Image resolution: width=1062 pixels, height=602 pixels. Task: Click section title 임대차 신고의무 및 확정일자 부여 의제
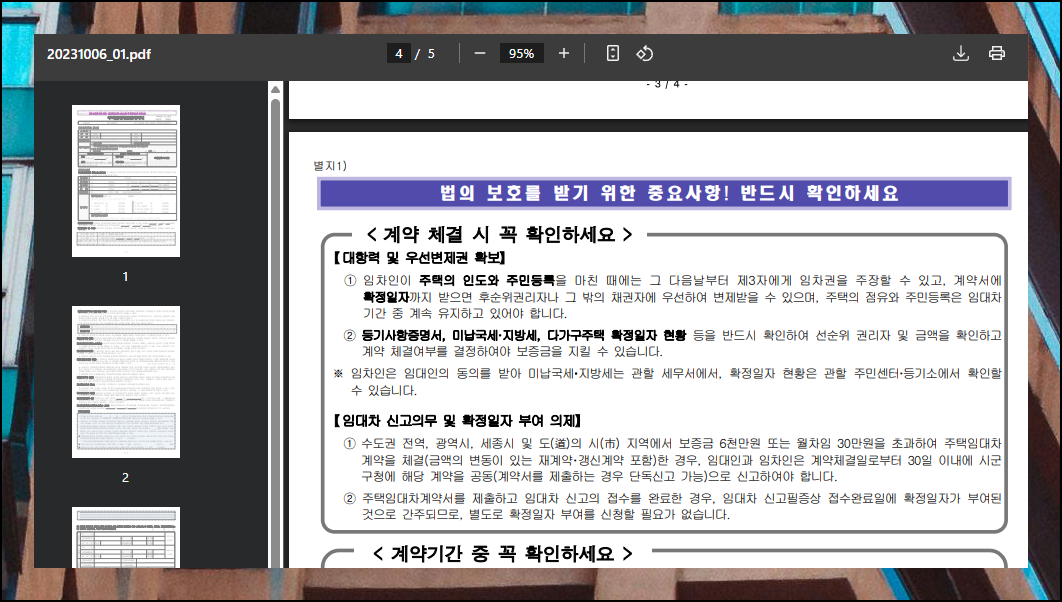[x=457, y=421]
